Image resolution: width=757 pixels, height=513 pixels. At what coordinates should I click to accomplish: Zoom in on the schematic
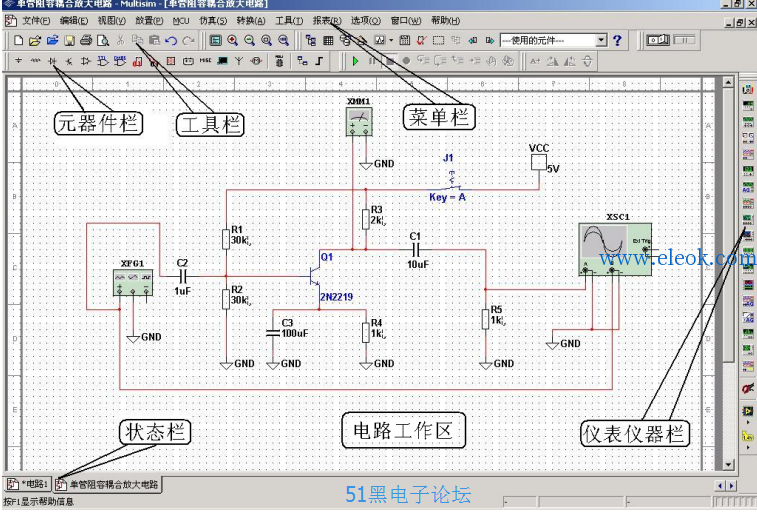coord(232,41)
